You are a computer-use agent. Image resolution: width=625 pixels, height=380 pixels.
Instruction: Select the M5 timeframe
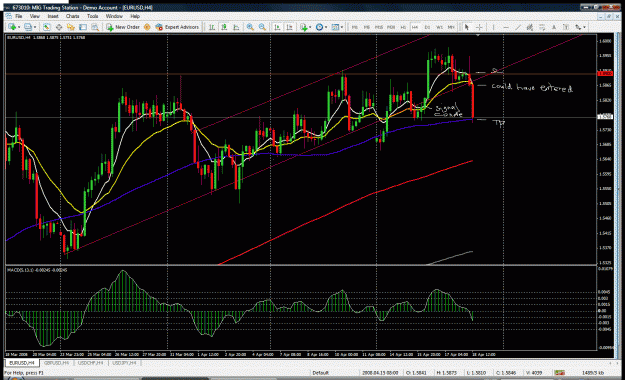pyautogui.click(x=367, y=27)
